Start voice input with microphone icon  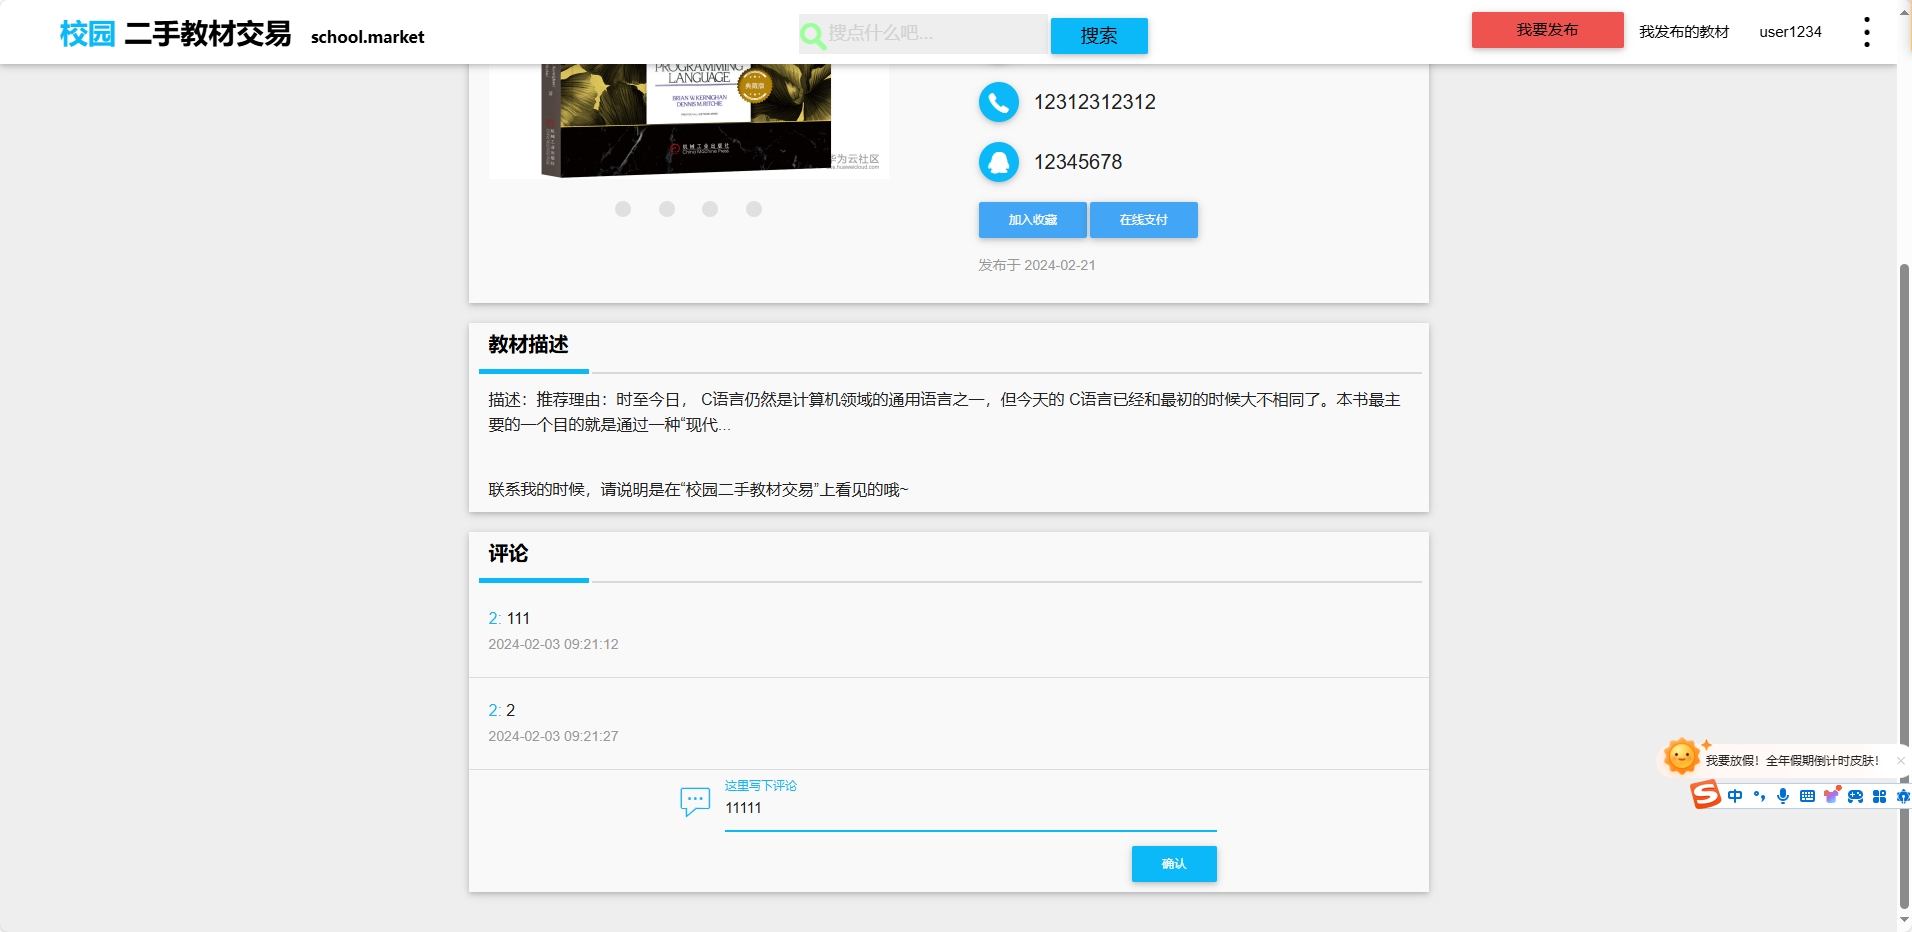[1783, 796]
